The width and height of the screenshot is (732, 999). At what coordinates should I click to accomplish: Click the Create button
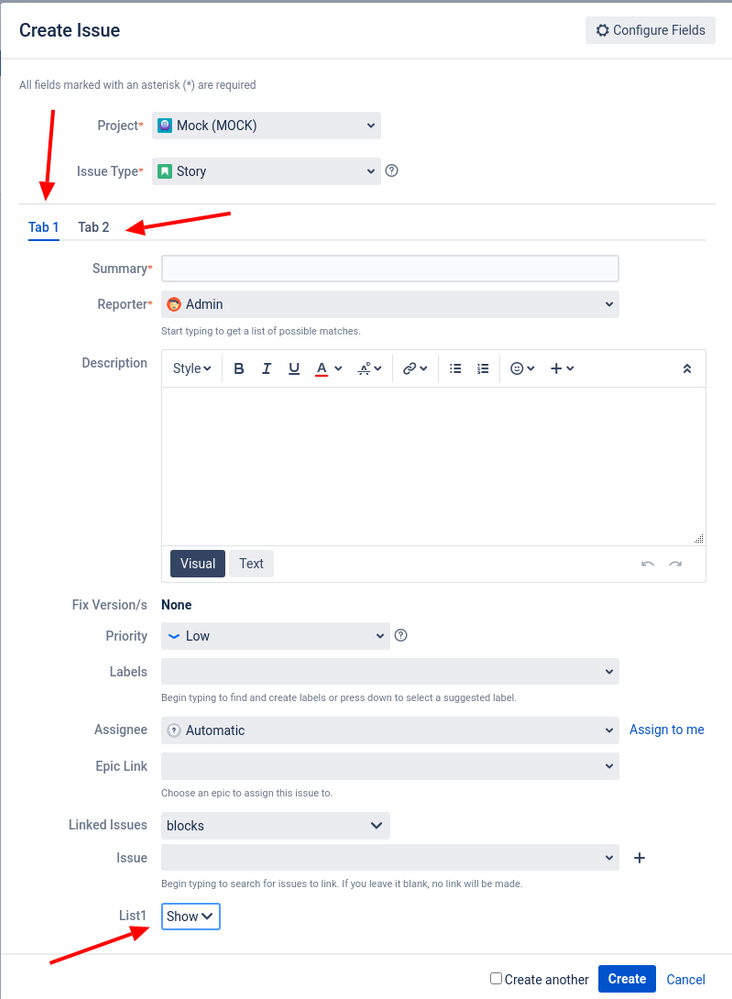pyautogui.click(x=627, y=979)
